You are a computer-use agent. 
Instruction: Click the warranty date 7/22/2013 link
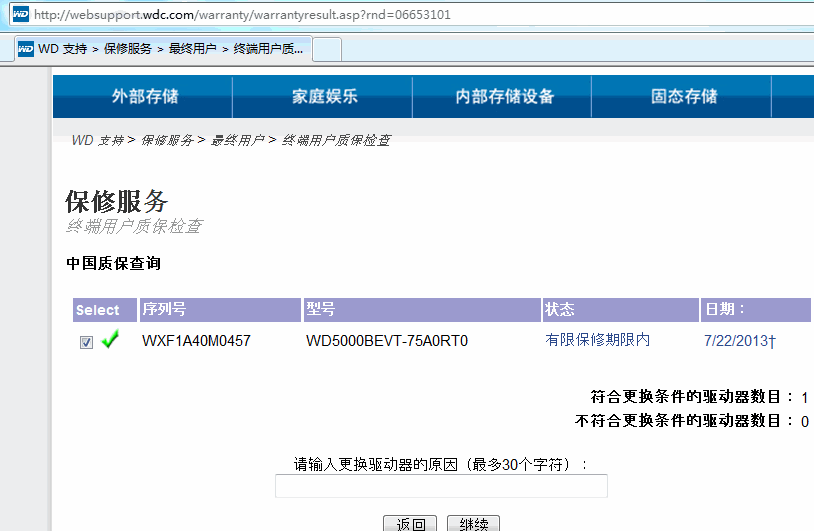click(x=739, y=341)
